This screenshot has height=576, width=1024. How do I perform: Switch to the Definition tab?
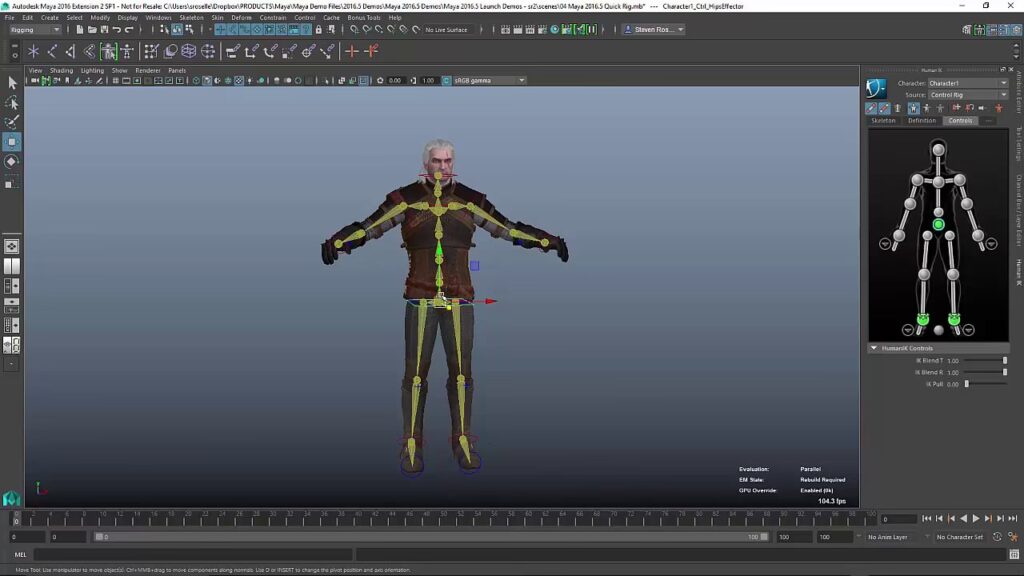(921, 121)
